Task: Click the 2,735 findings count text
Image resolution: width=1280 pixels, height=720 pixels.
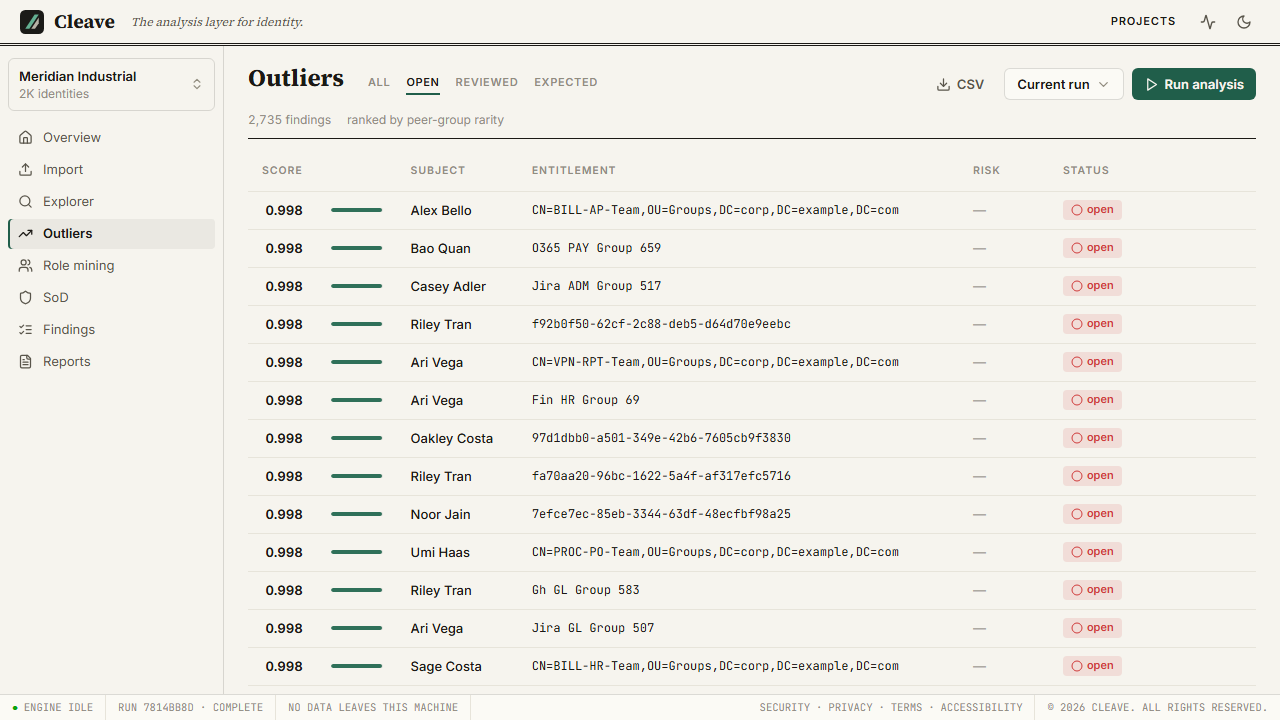Action: [290, 120]
